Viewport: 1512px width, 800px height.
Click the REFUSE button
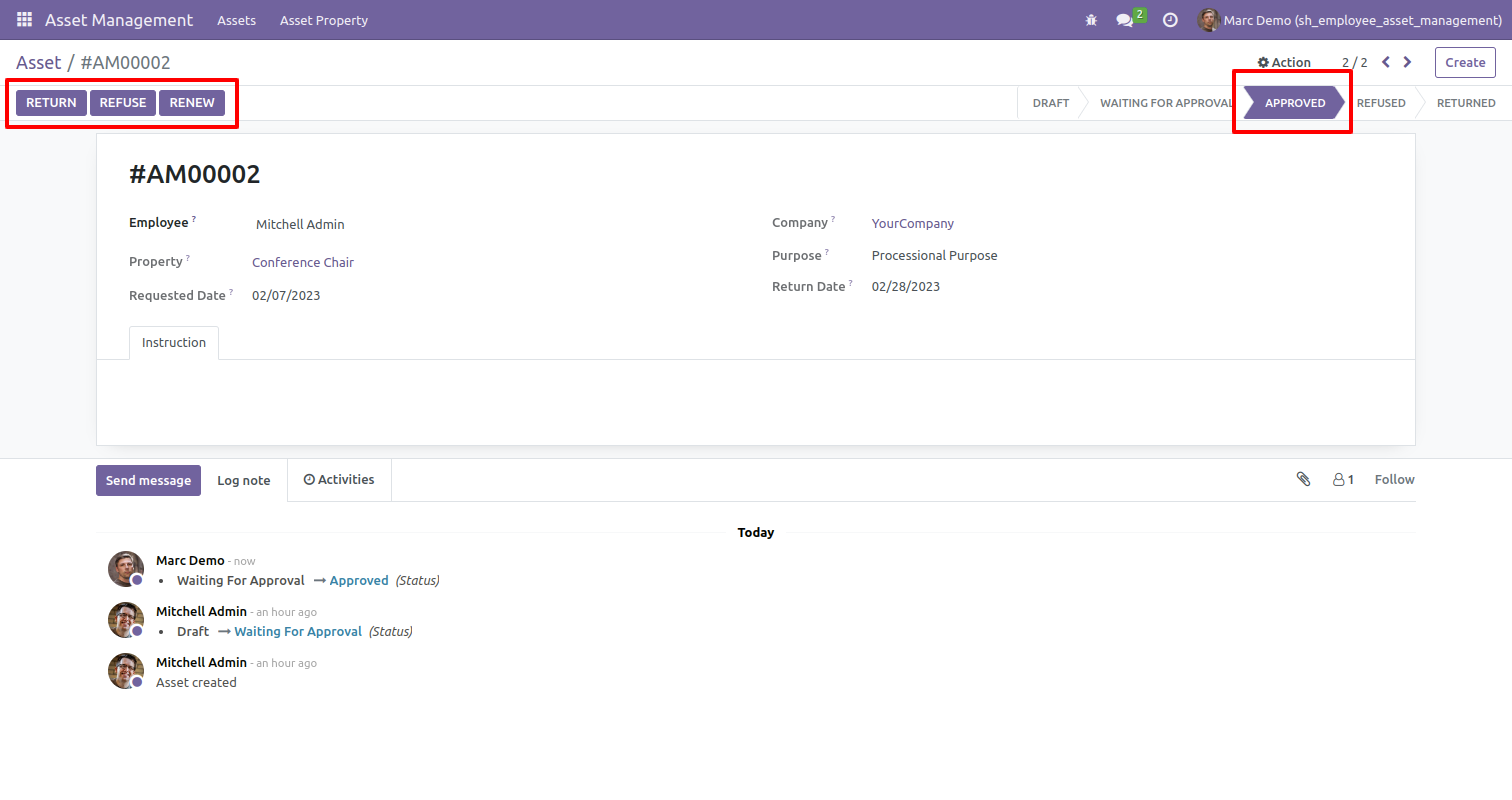tap(123, 103)
